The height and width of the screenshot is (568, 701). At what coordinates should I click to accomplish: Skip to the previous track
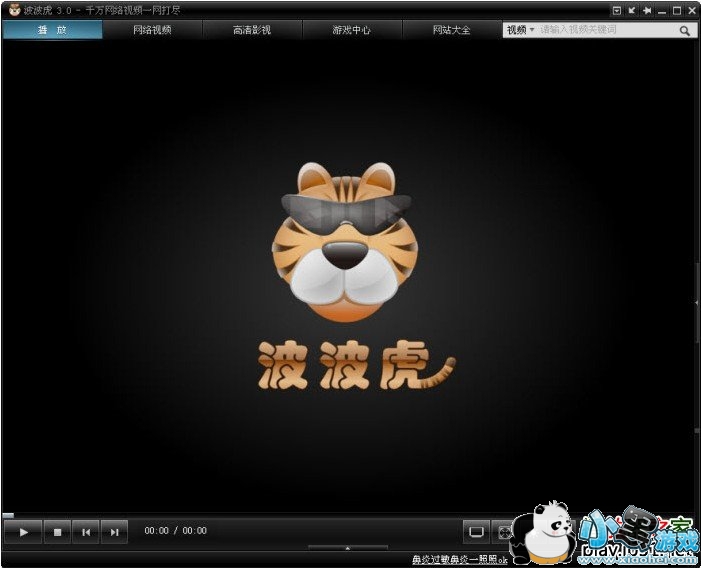pos(86,532)
